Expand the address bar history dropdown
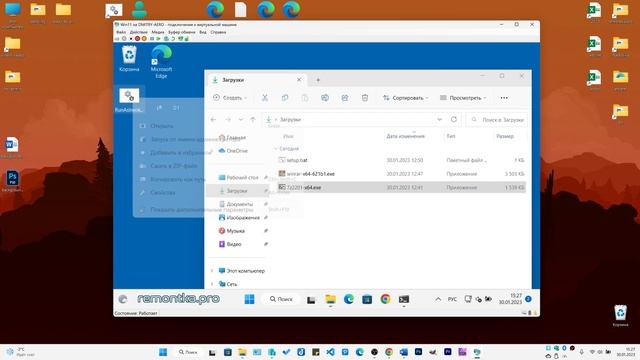 [x=440, y=119]
